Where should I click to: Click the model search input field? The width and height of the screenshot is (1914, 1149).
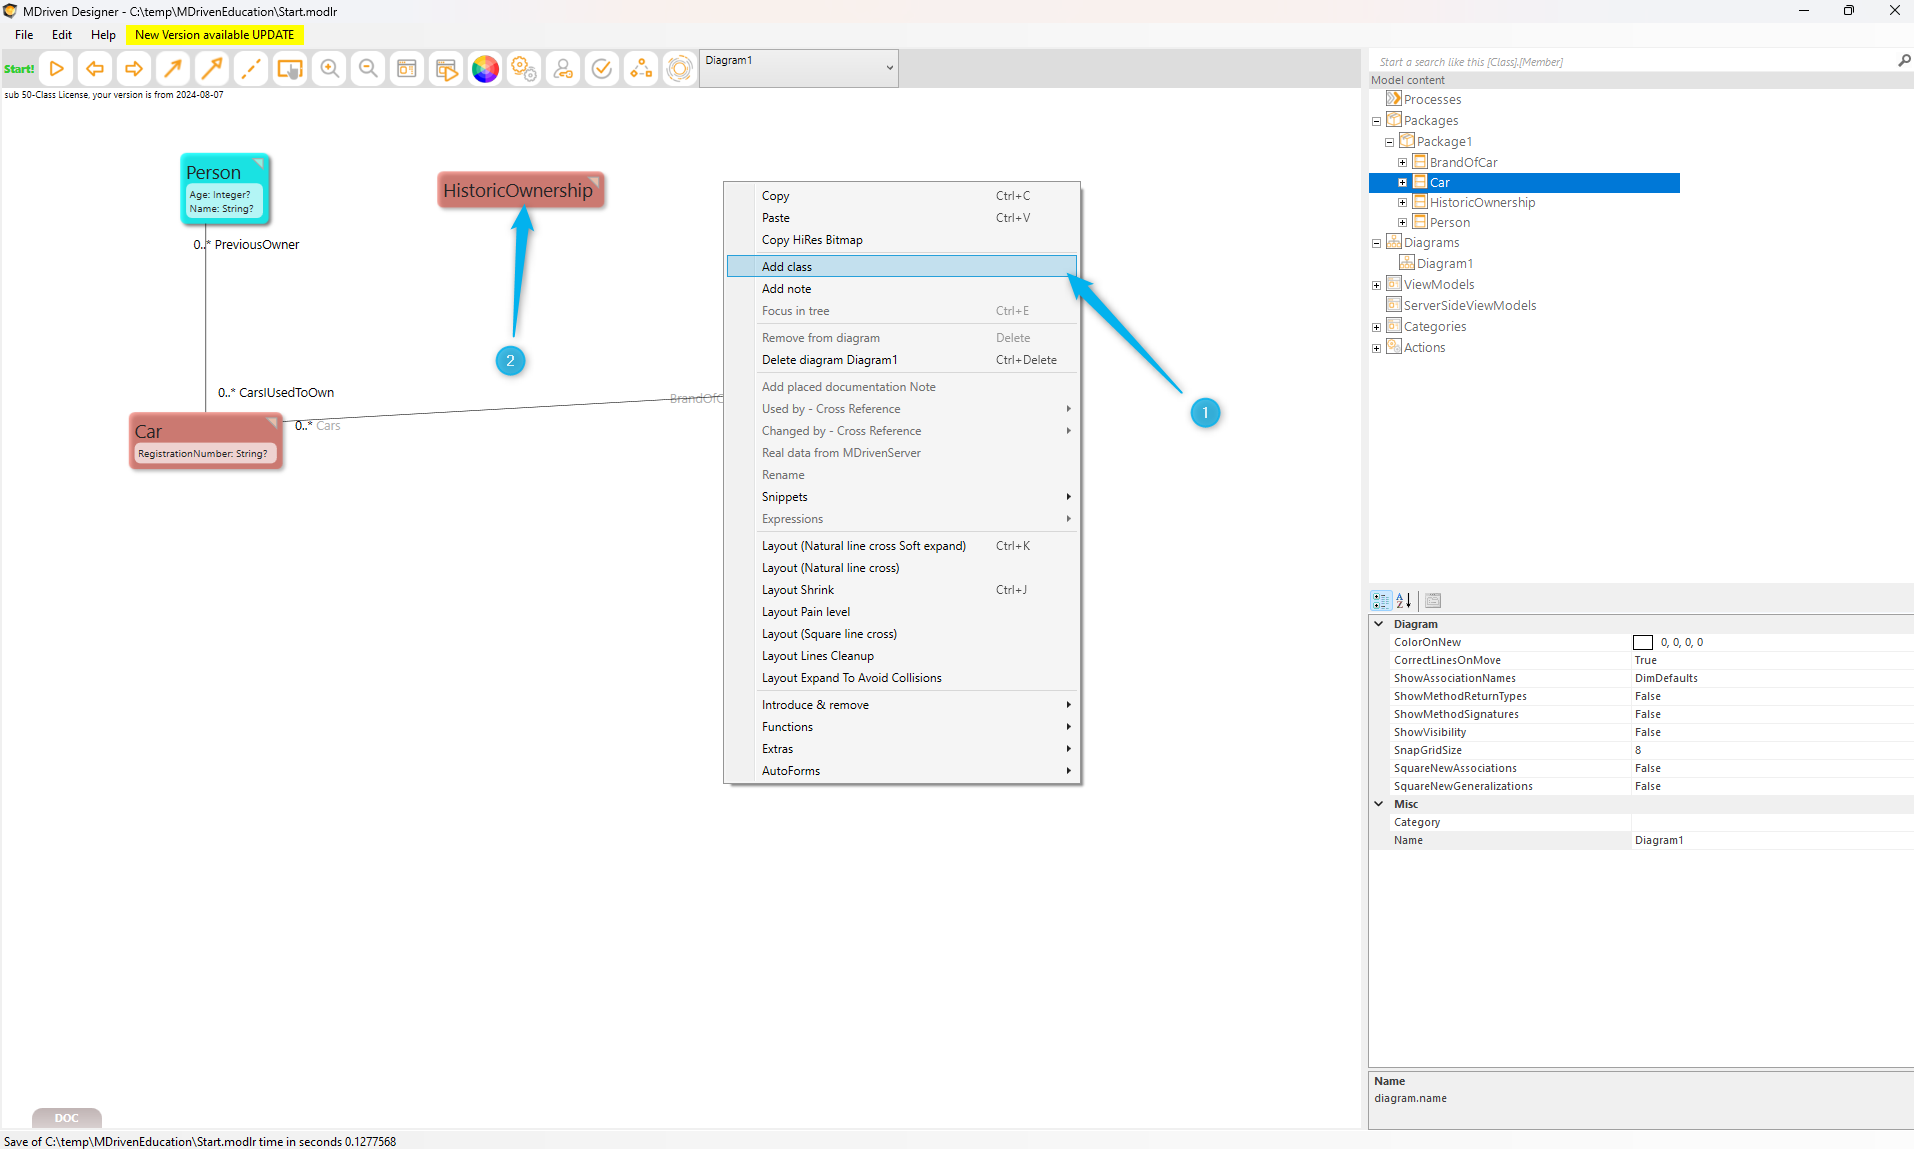click(1630, 62)
